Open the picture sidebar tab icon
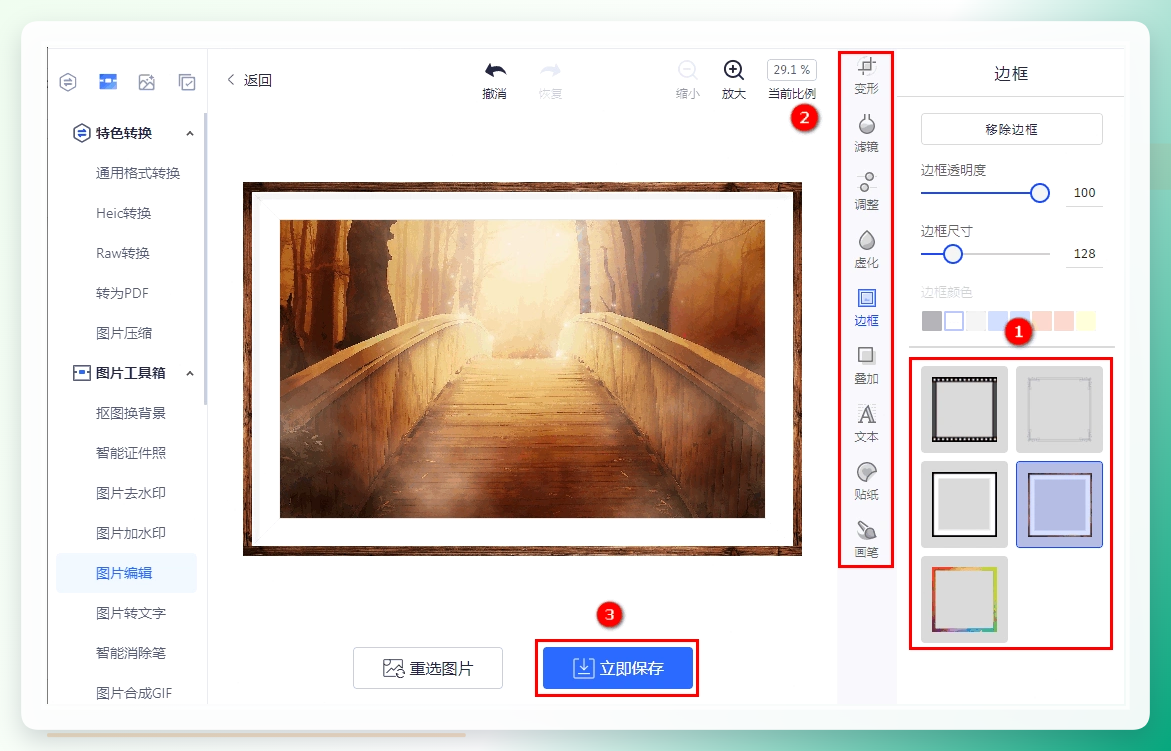The width and height of the screenshot is (1171, 751). coord(147,81)
